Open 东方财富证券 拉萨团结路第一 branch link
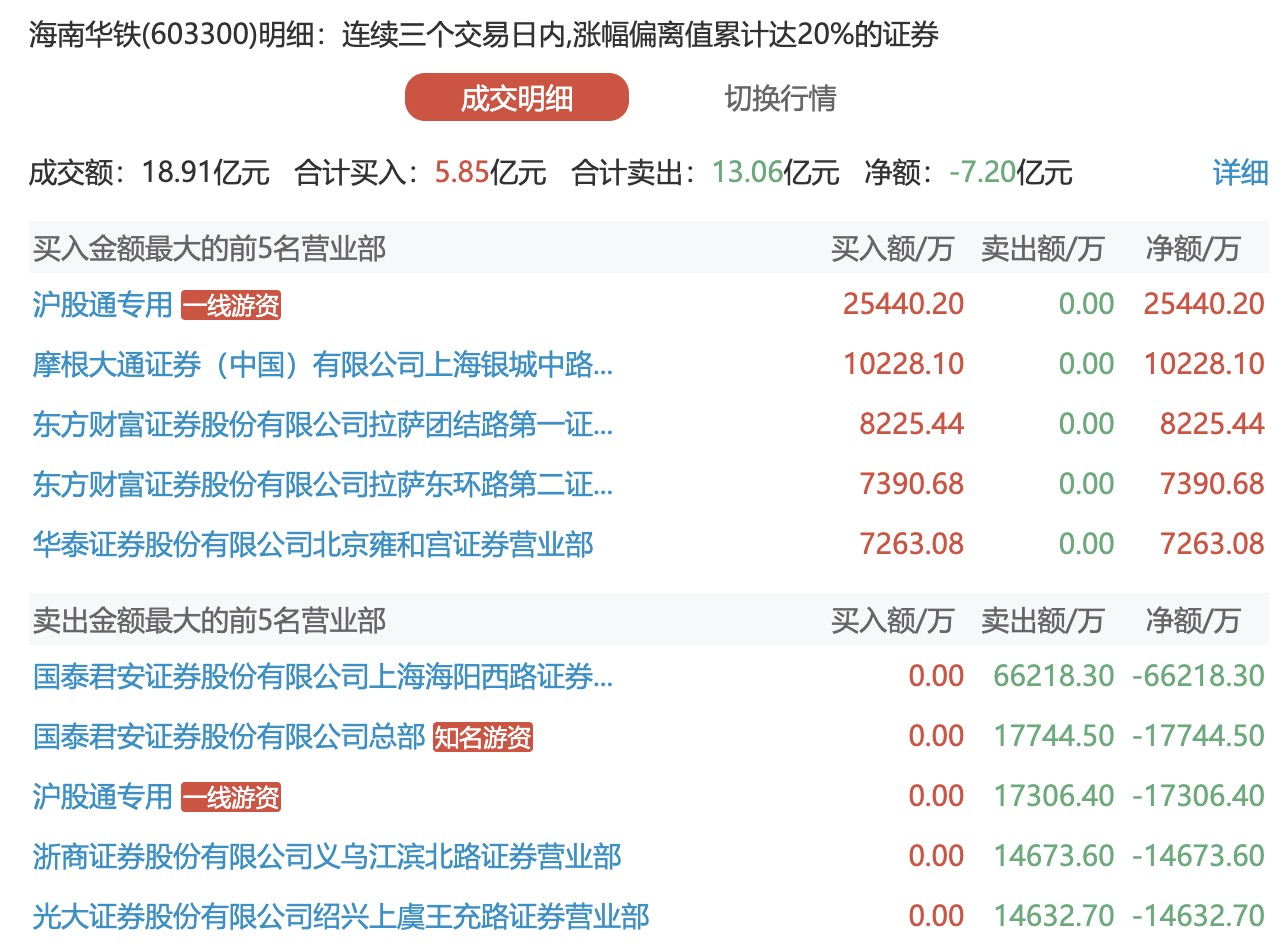This screenshot has width=1286, height=950. click(323, 424)
